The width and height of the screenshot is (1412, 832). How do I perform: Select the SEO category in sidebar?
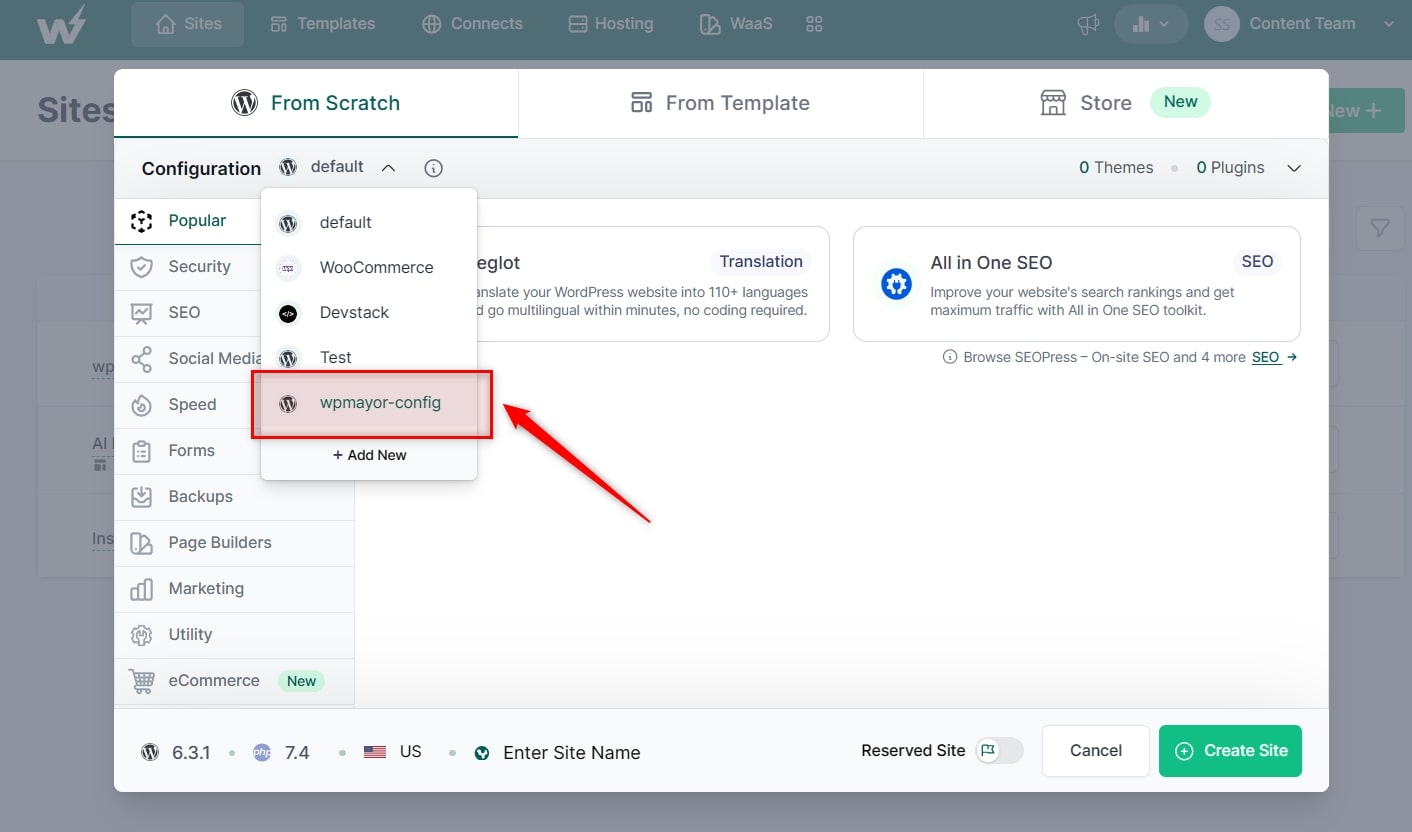188,312
